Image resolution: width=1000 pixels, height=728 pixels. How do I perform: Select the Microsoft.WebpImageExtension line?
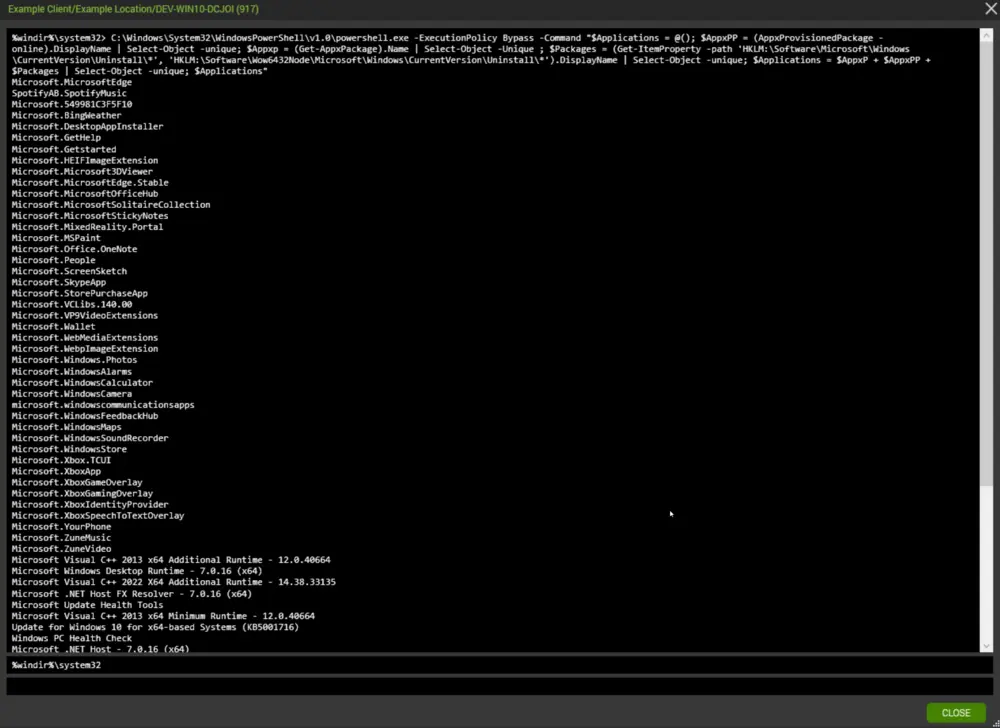pos(85,349)
